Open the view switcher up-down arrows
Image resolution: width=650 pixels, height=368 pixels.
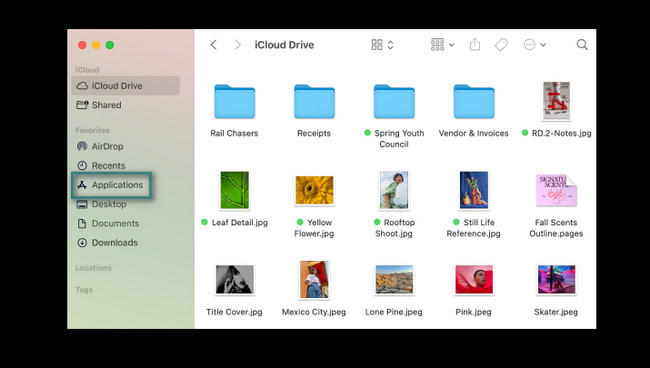point(390,45)
